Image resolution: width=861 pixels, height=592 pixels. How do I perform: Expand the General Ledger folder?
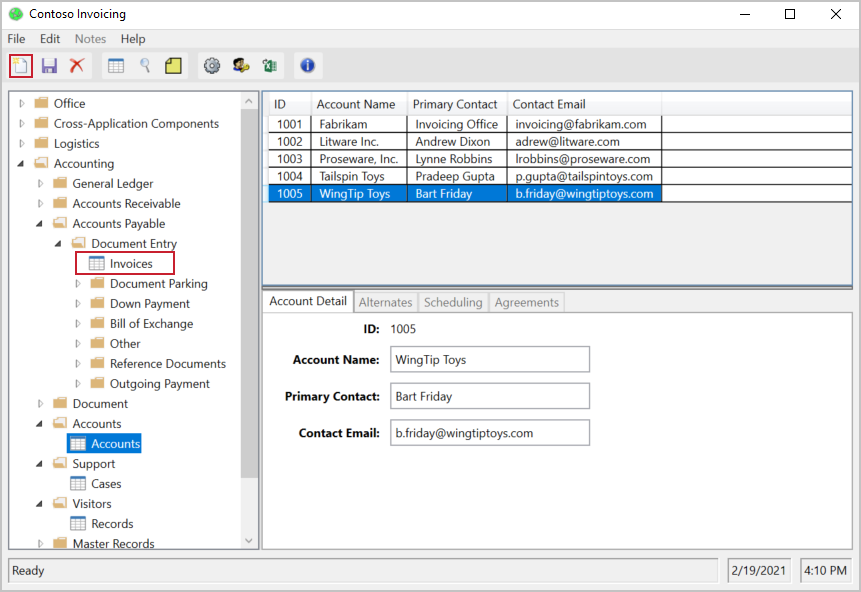tap(41, 183)
